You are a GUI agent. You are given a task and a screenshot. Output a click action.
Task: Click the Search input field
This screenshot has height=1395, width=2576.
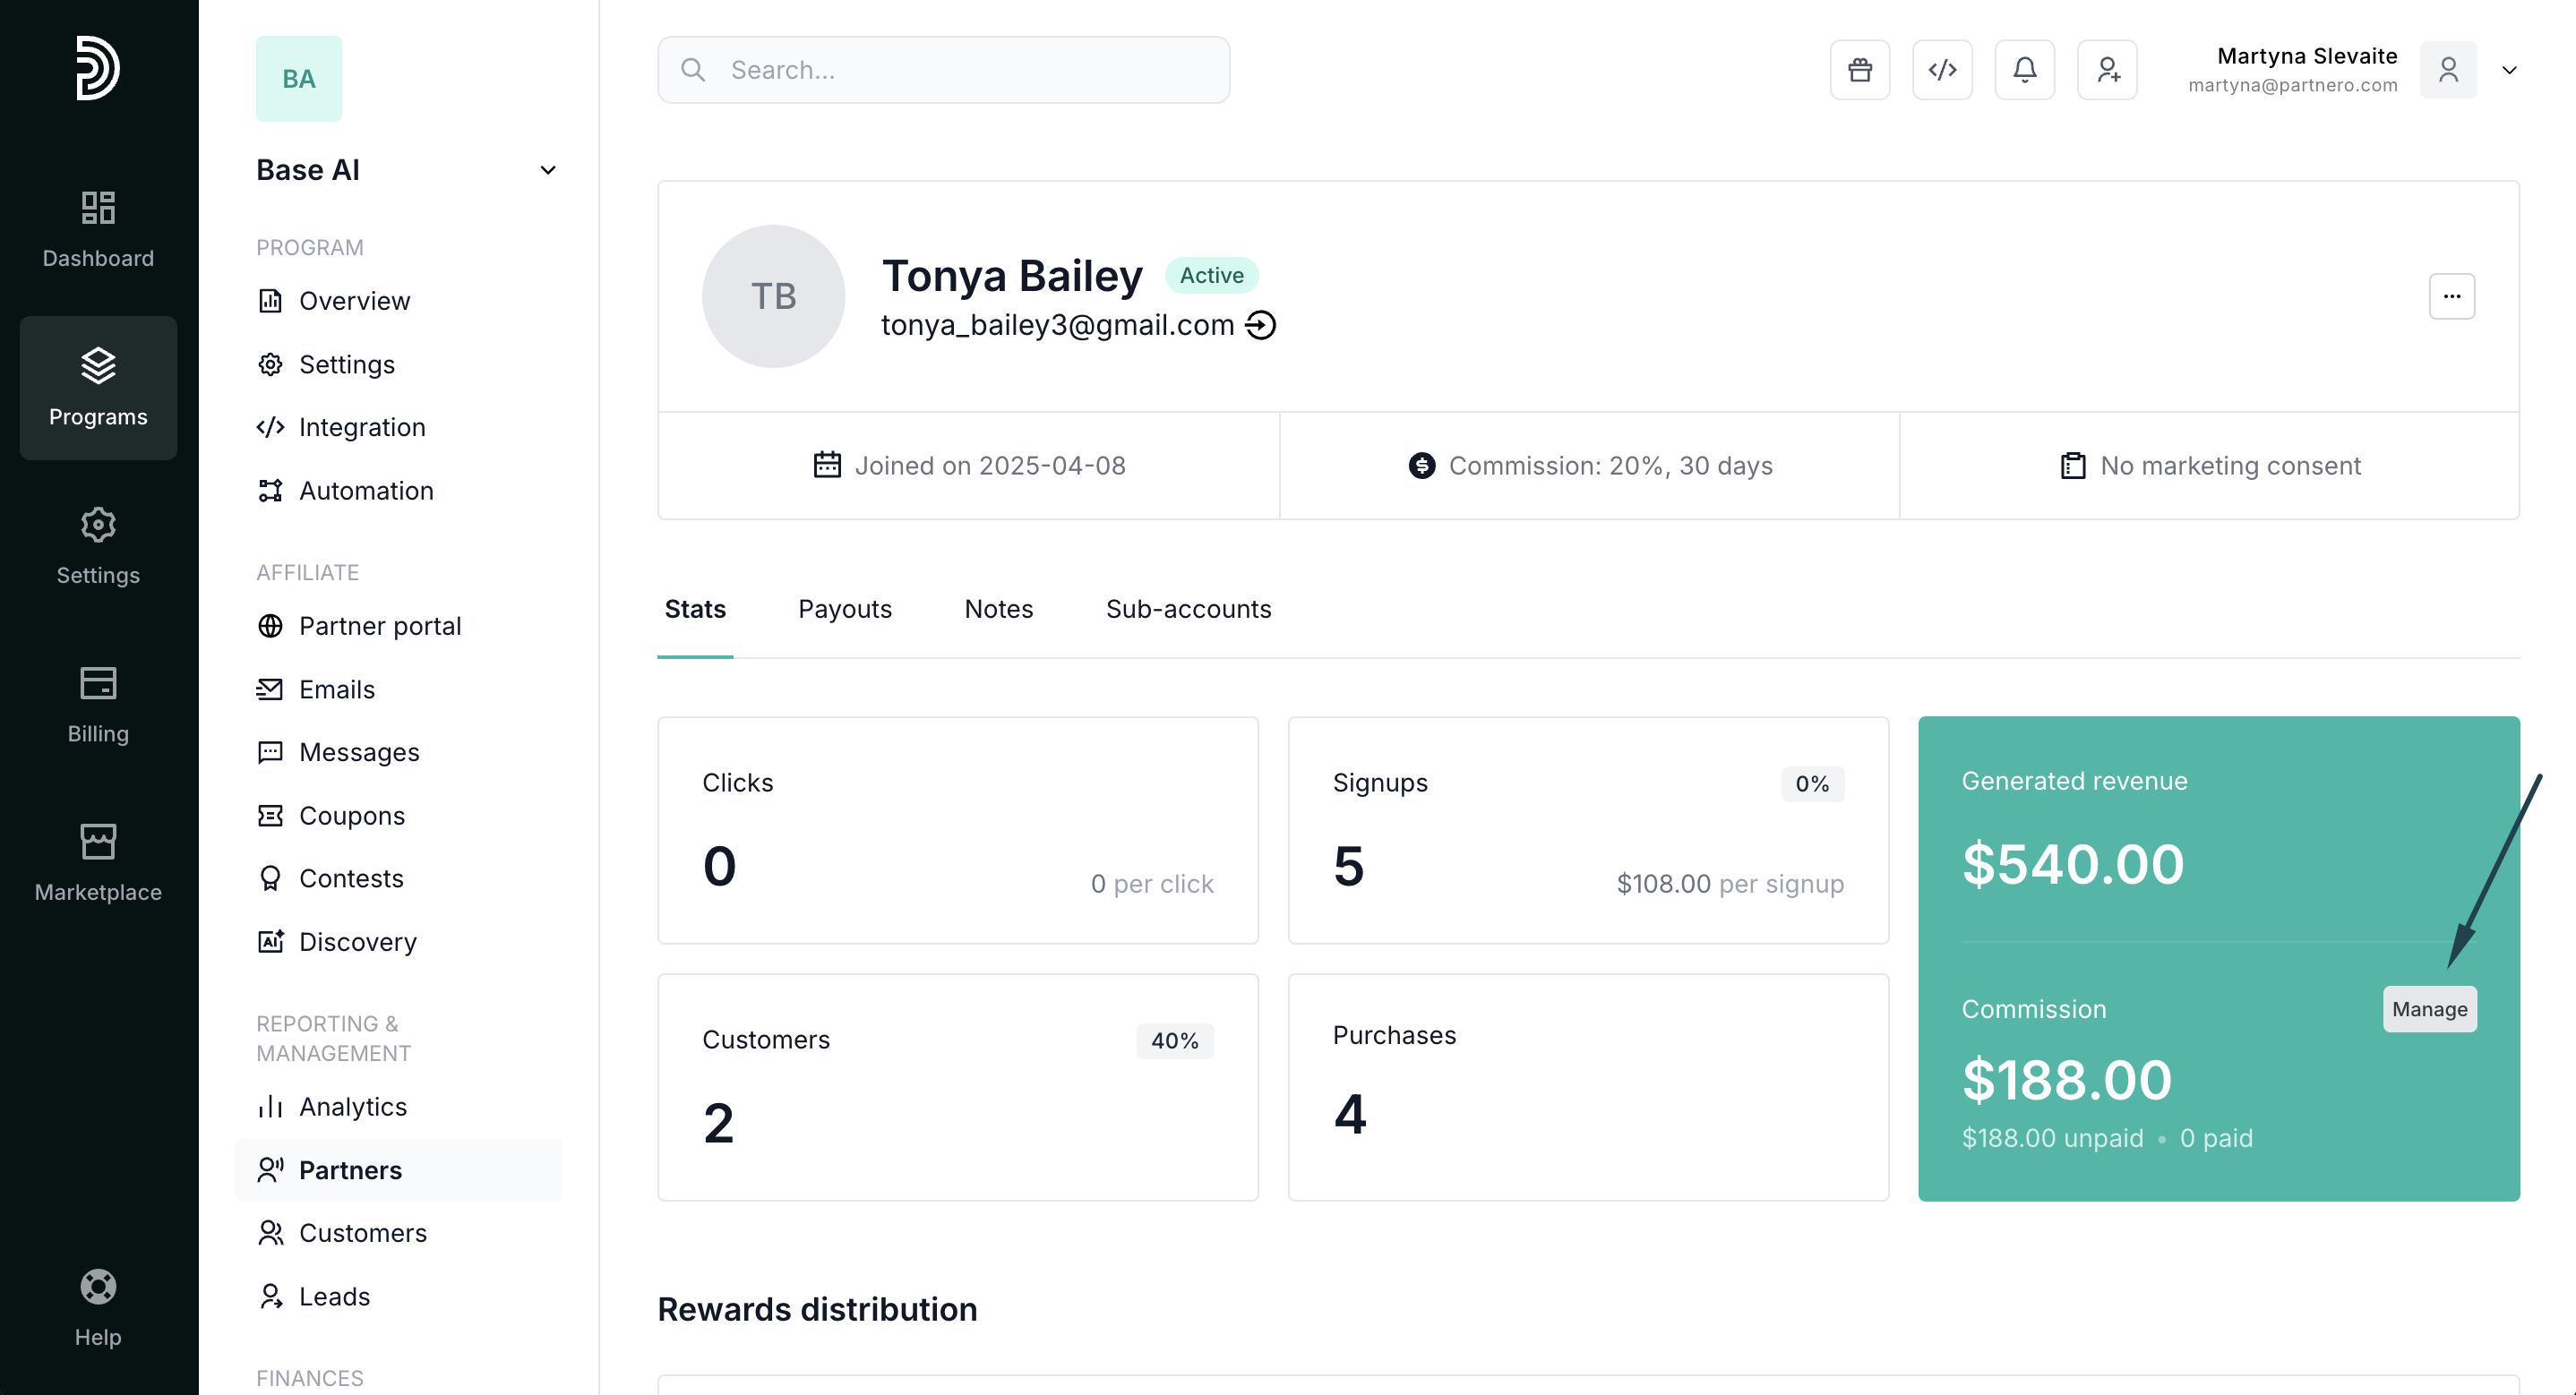point(943,70)
